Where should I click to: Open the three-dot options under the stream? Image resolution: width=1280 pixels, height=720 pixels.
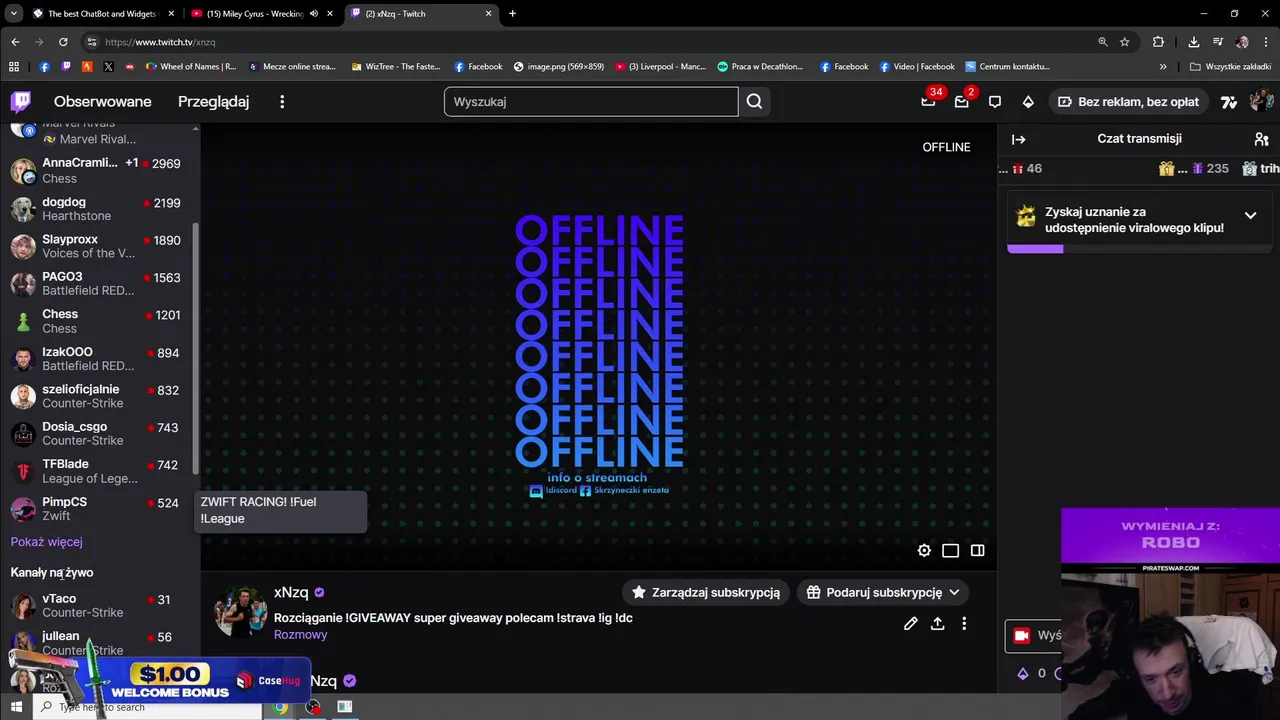(964, 623)
